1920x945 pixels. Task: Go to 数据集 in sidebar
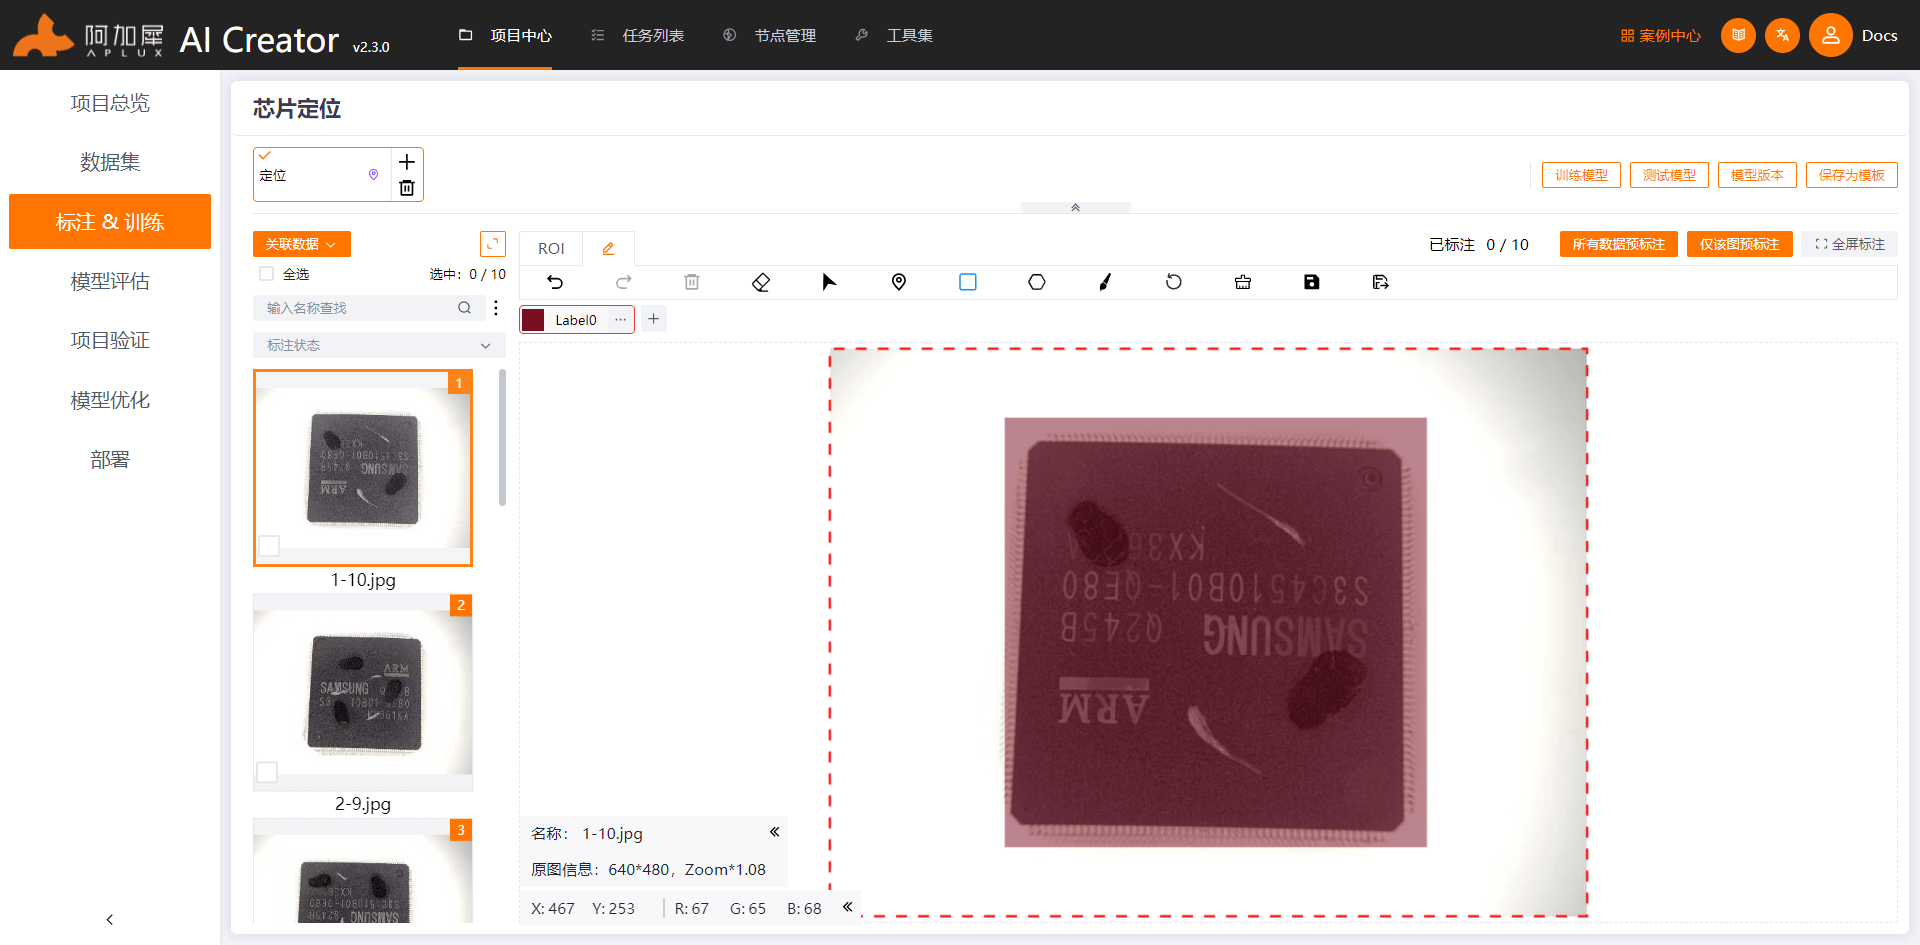(x=110, y=162)
